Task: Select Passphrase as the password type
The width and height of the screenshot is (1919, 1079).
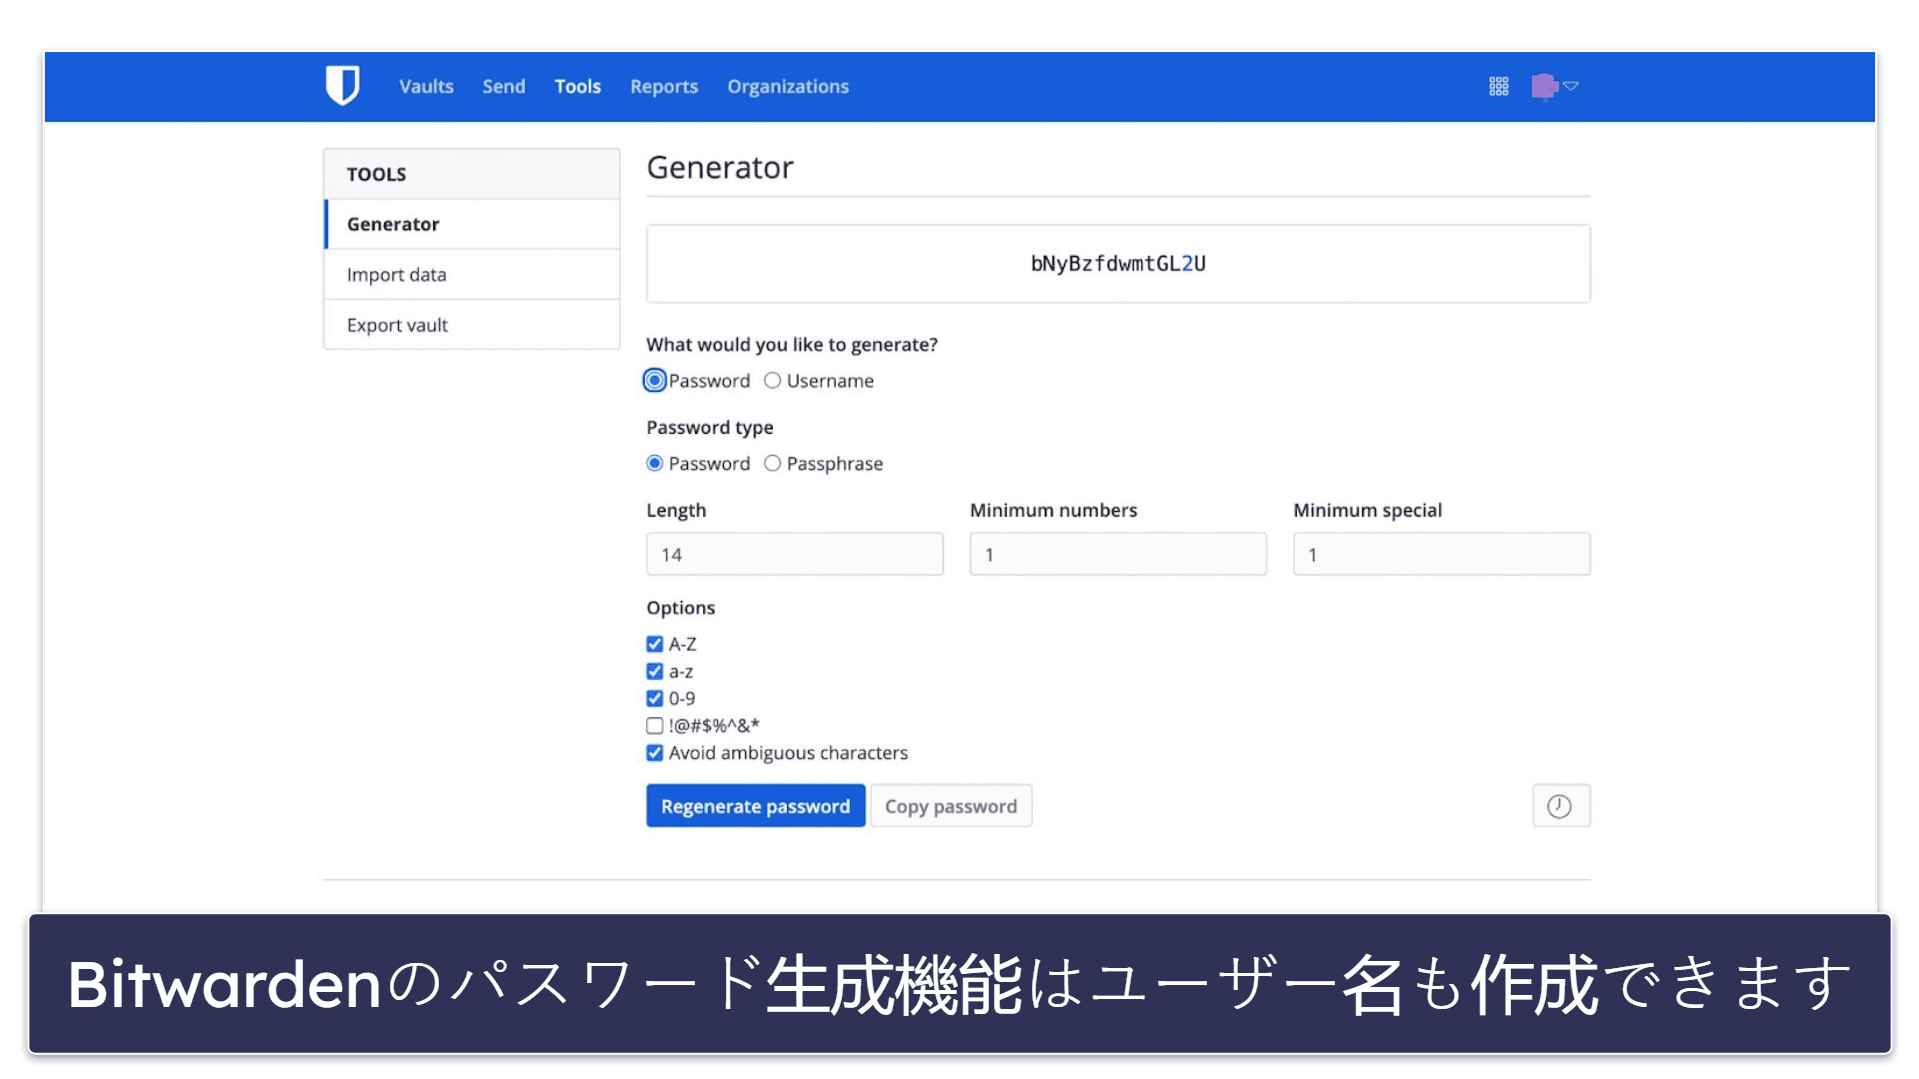Action: click(x=772, y=464)
